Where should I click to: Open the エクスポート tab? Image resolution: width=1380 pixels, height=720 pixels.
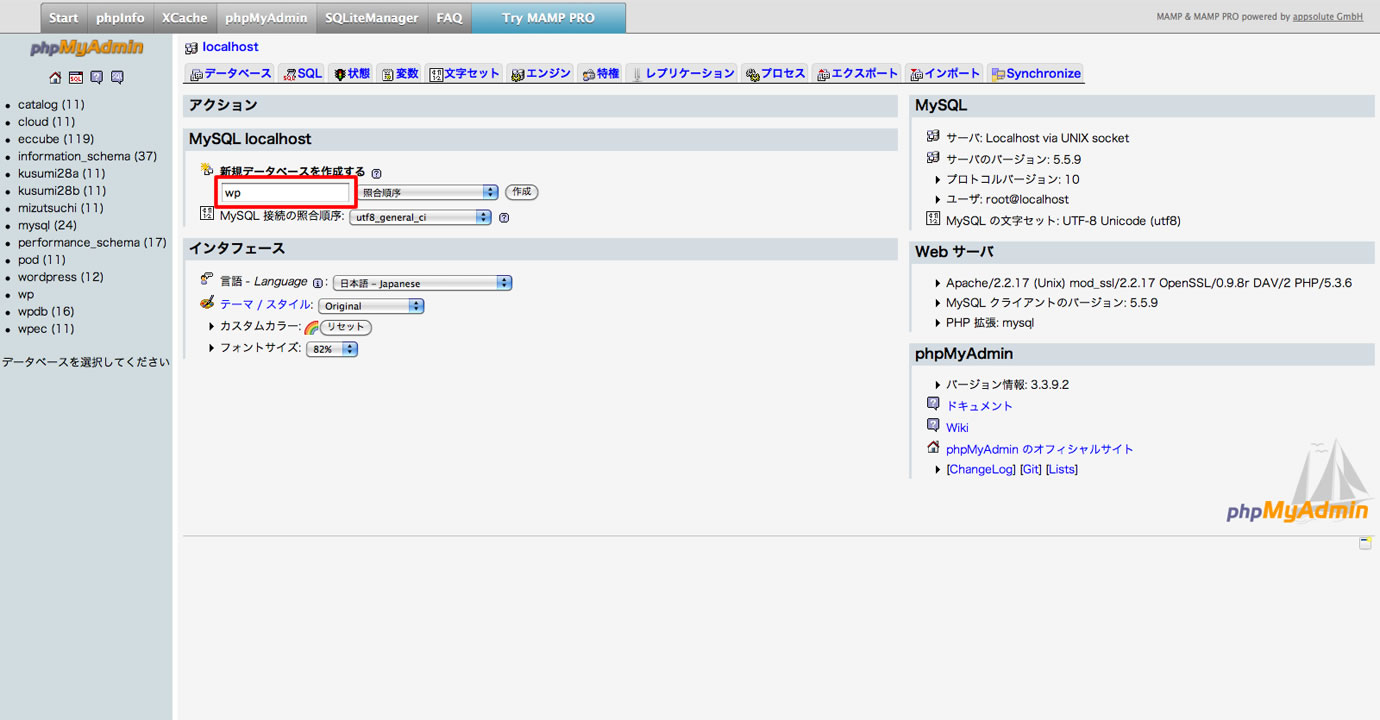857,73
